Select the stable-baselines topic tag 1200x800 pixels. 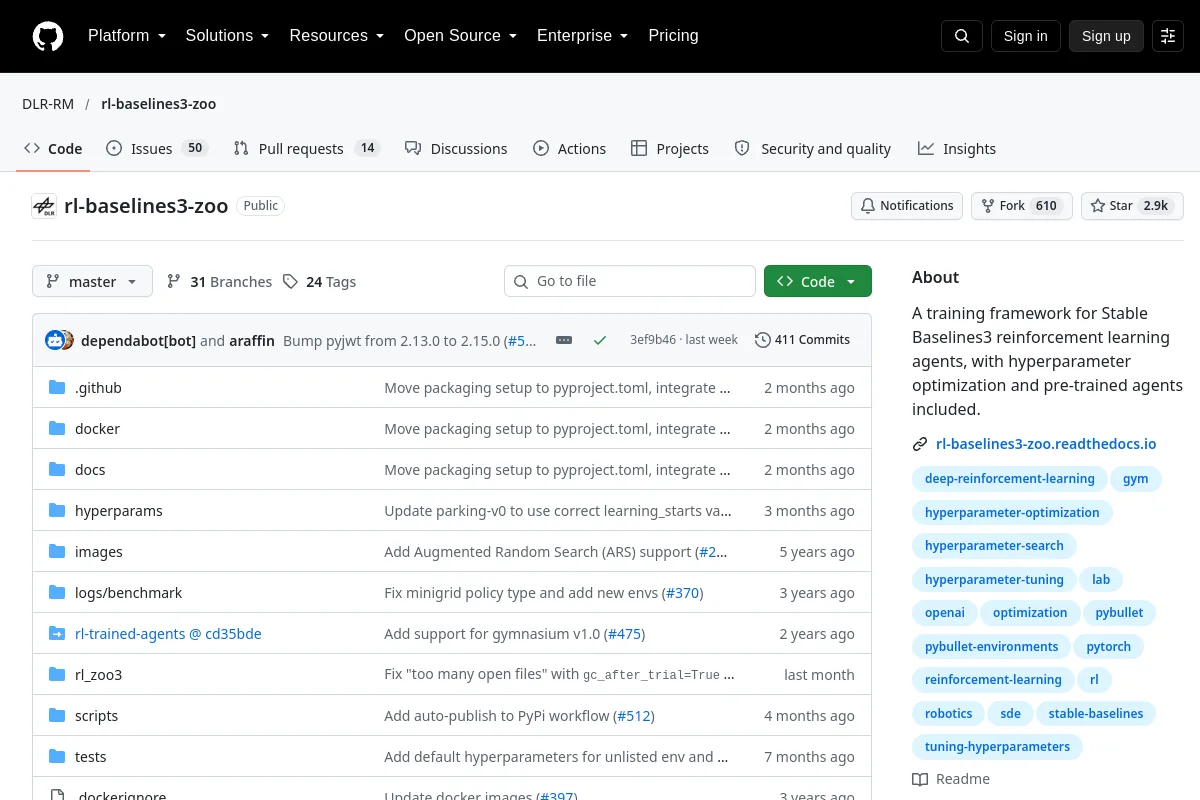1096,714
